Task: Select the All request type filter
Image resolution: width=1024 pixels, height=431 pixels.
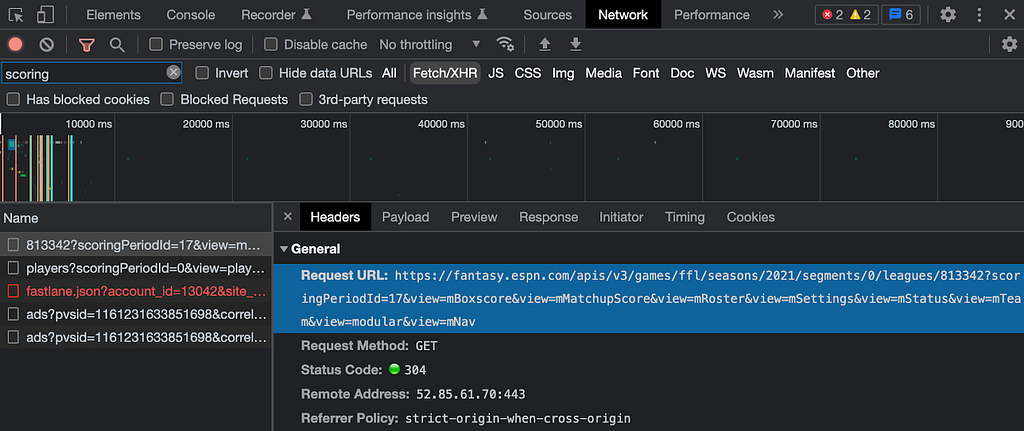Action: pyautogui.click(x=389, y=72)
